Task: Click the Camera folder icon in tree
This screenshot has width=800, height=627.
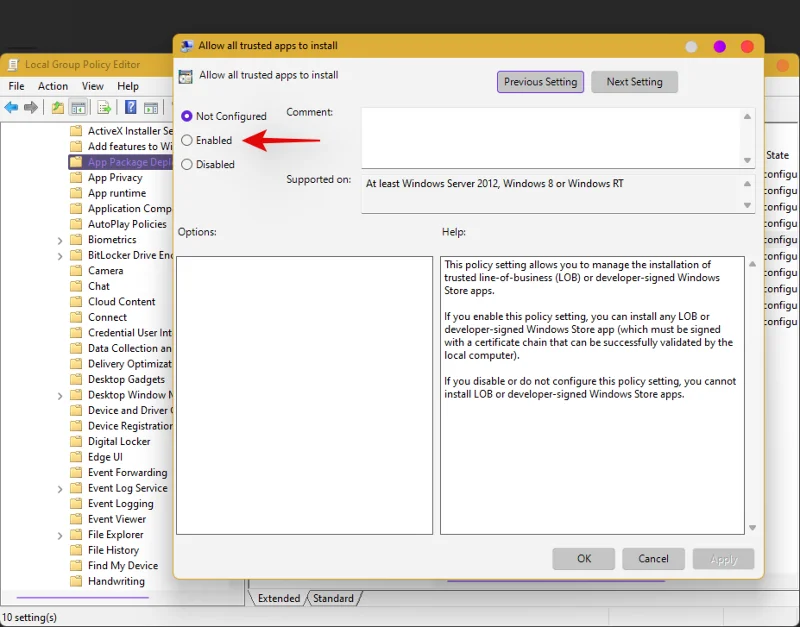Action: (x=76, y=271)
